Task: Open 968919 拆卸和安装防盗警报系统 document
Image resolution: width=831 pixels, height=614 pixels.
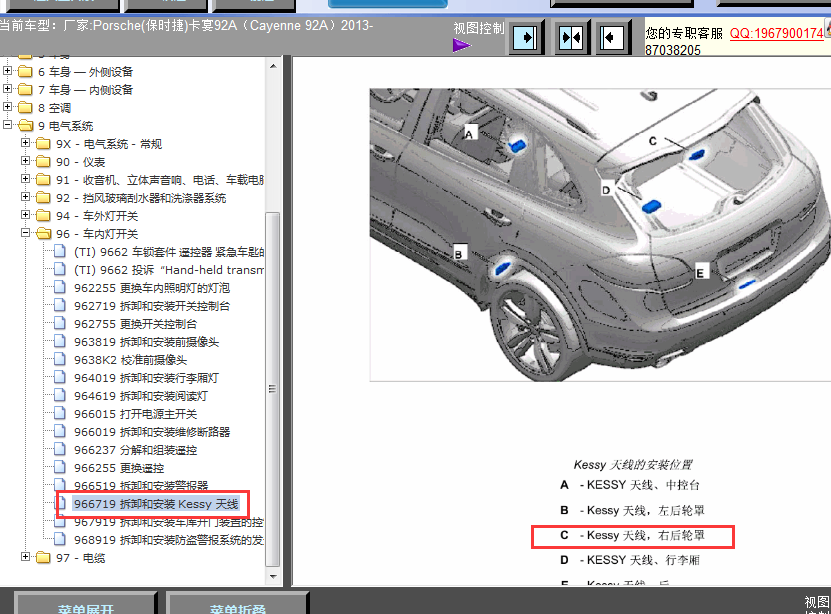Action: coord(169,540)
